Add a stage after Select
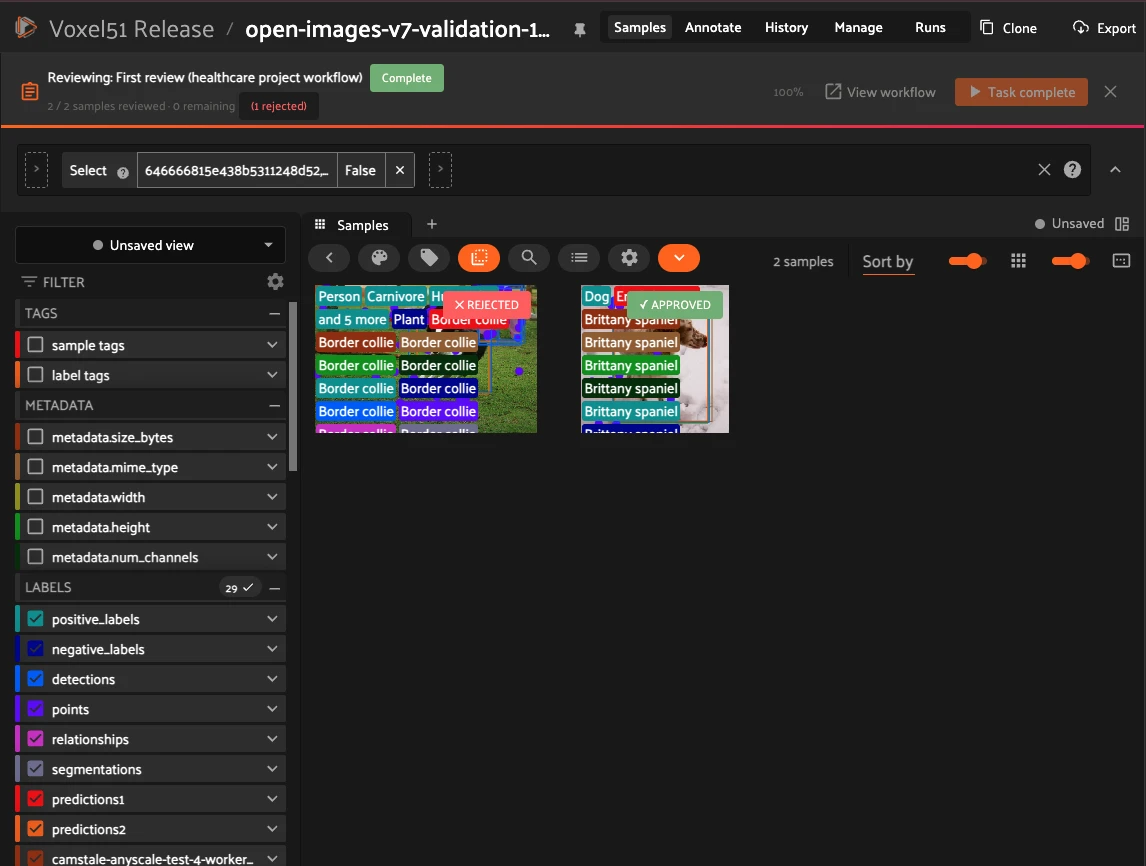Screen dimensions: 1146x866 440,170
